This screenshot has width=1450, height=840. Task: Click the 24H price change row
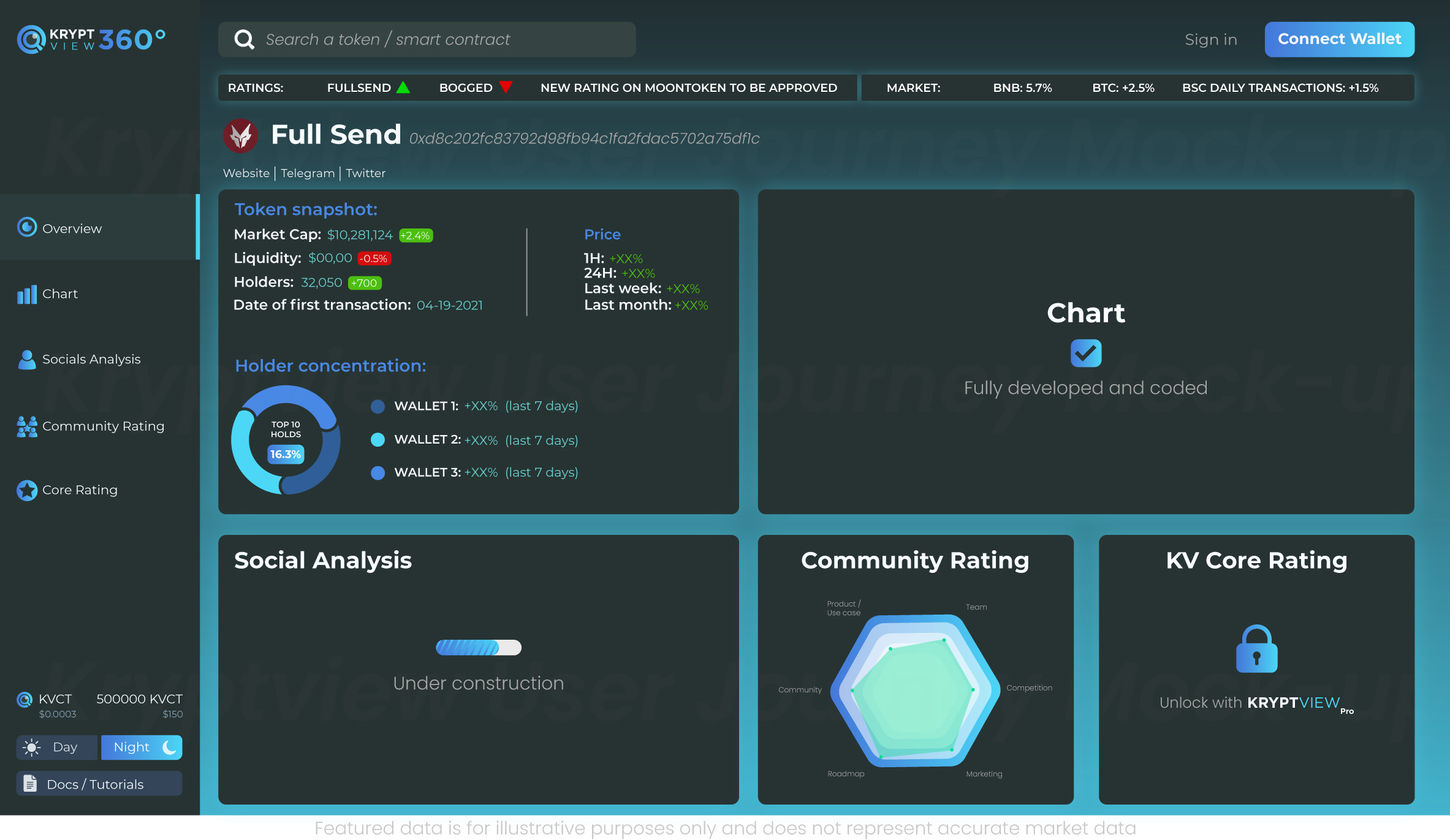[620, 273]
